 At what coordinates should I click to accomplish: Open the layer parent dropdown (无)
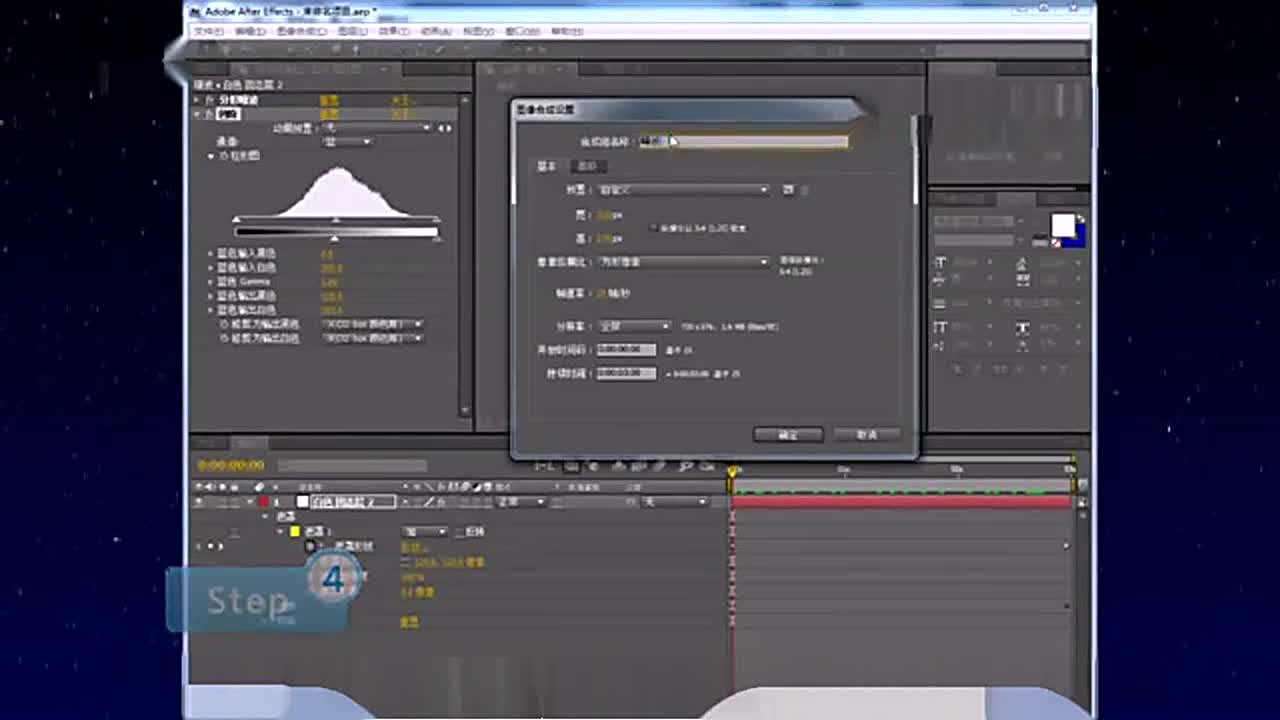[674, 502]
